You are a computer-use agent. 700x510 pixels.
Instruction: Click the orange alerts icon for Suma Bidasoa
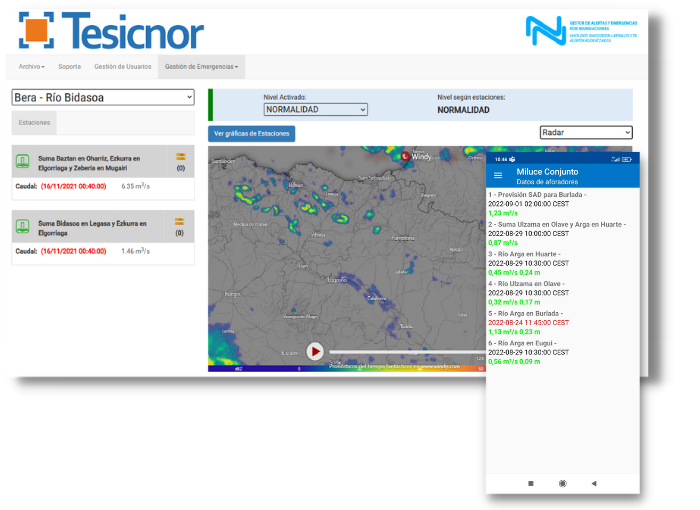pyautogui.click(x=179, y=222)
